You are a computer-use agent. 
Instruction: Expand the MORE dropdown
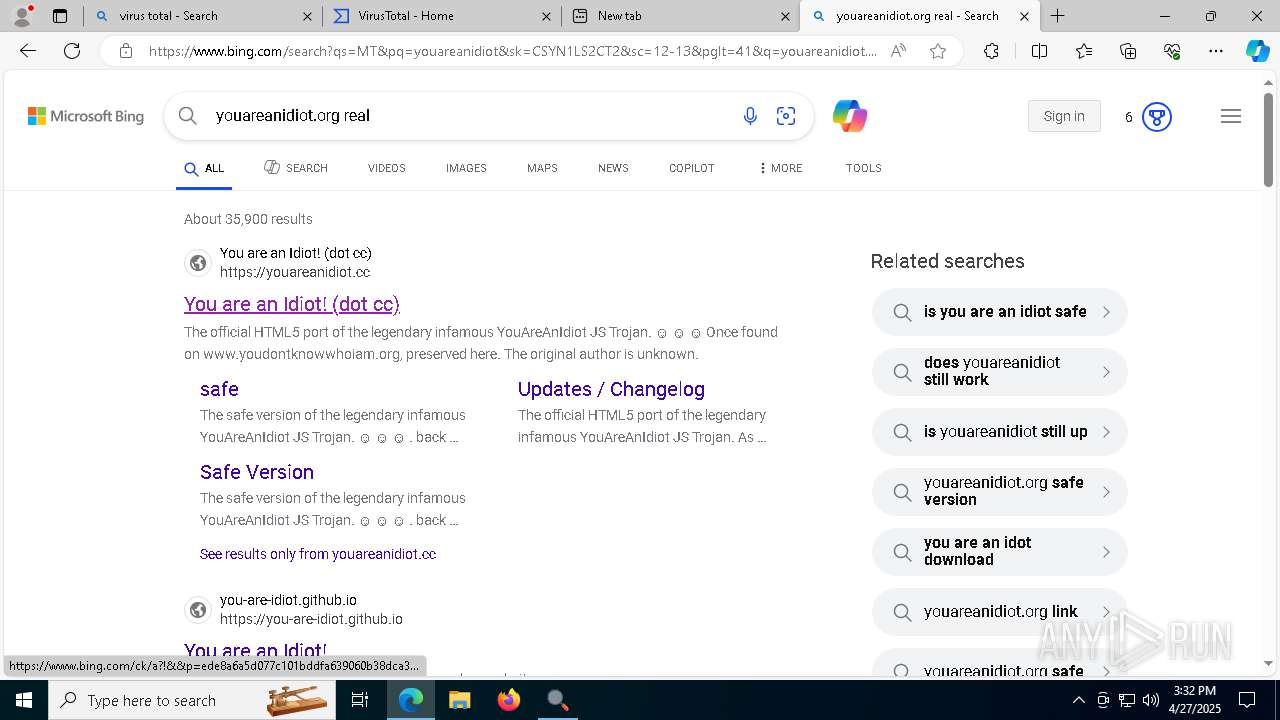click(780, 168)
